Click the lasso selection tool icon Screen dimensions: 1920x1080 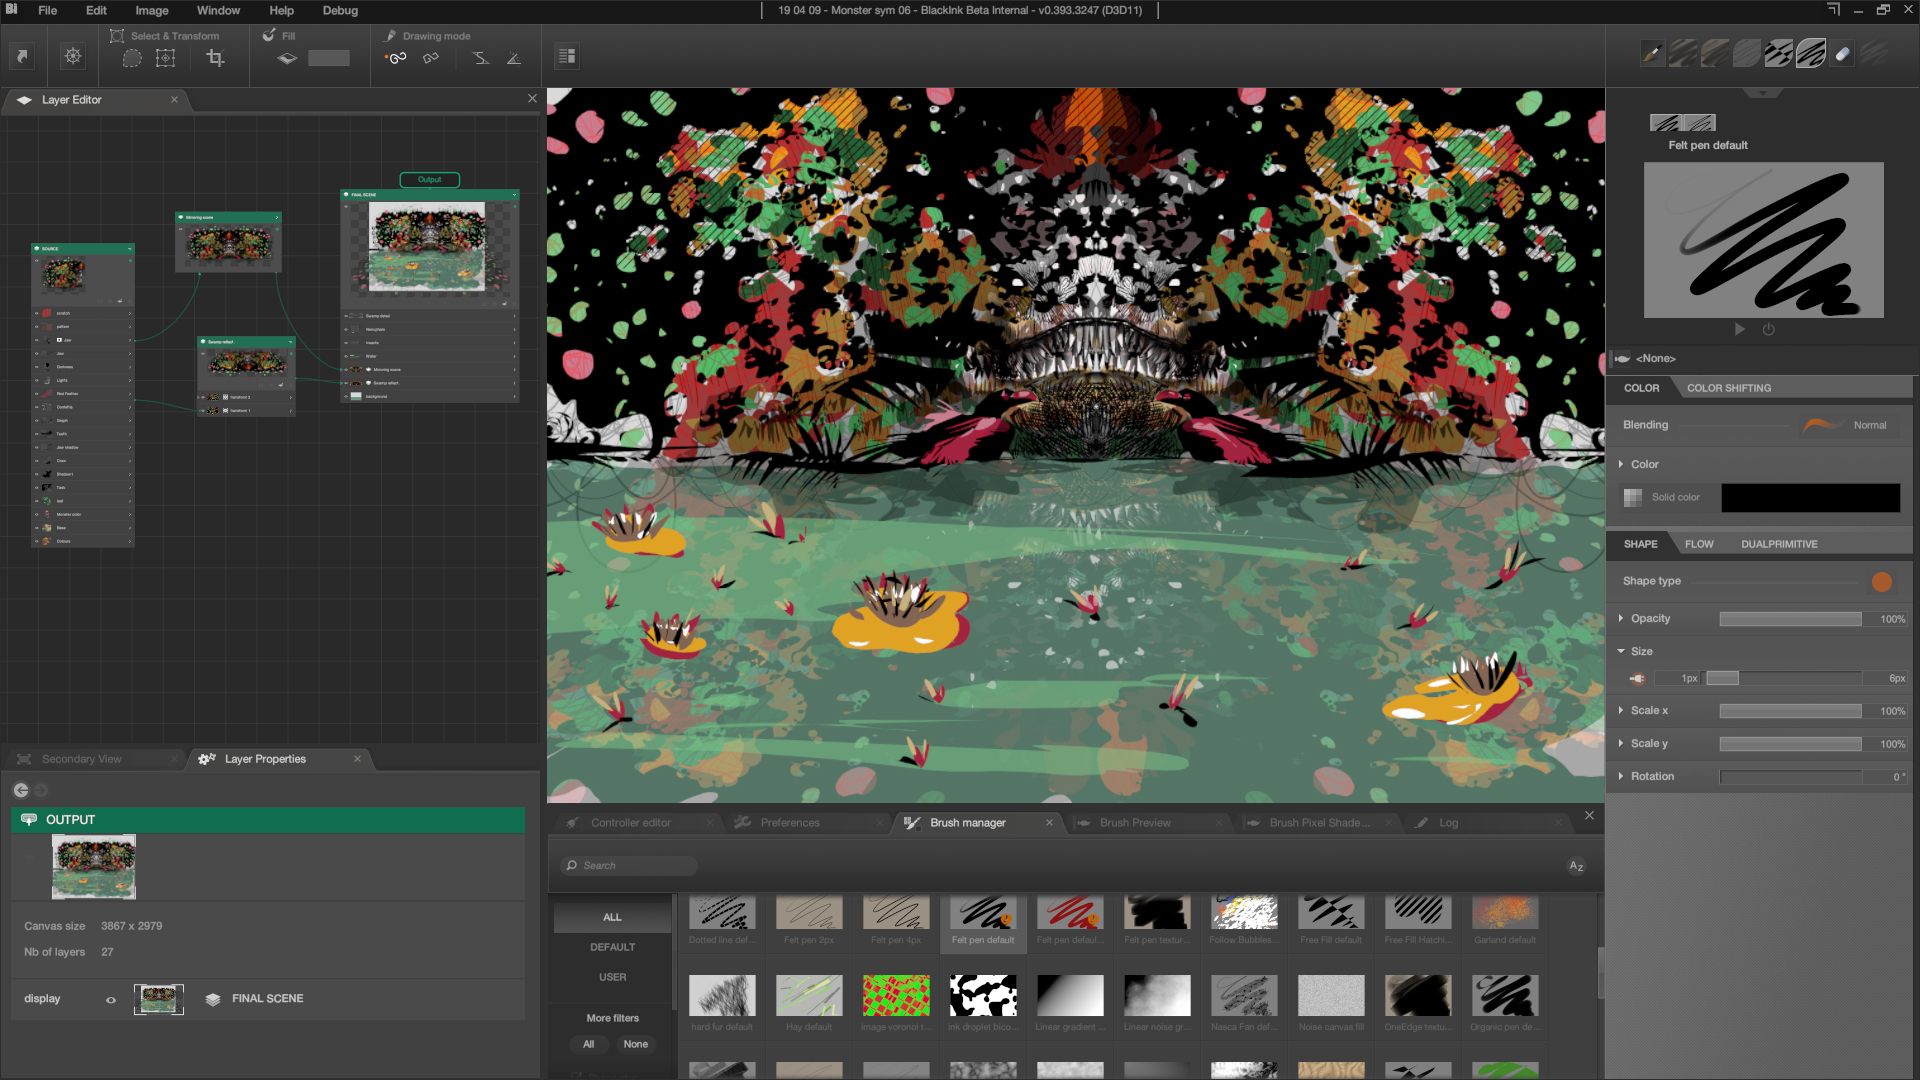pyautogui.click(x=132, y=58)
